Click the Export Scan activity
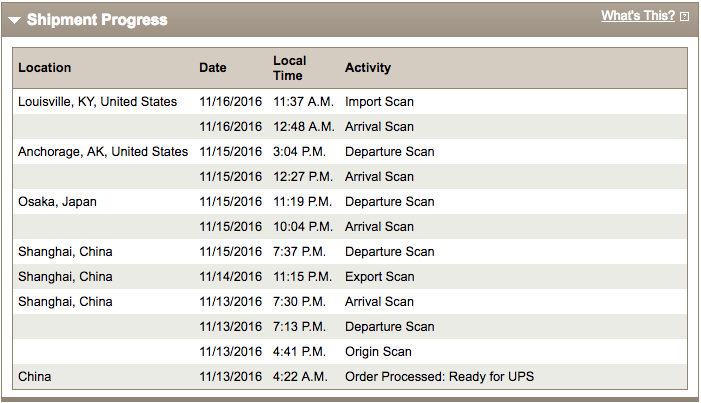 [379, 277]
